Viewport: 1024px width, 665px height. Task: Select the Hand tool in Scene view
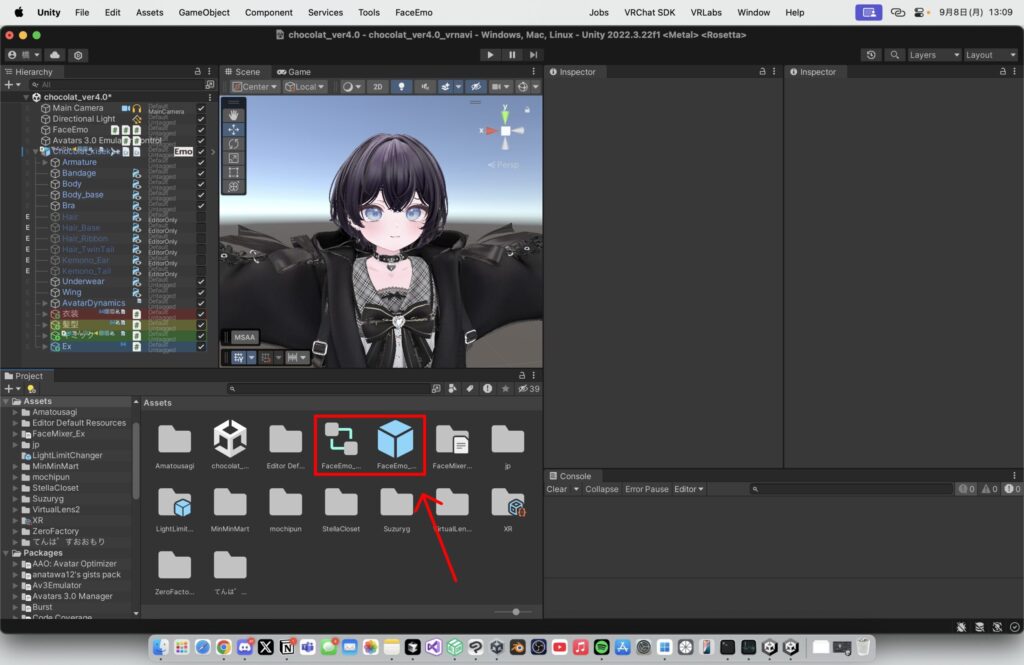point(233,115)
